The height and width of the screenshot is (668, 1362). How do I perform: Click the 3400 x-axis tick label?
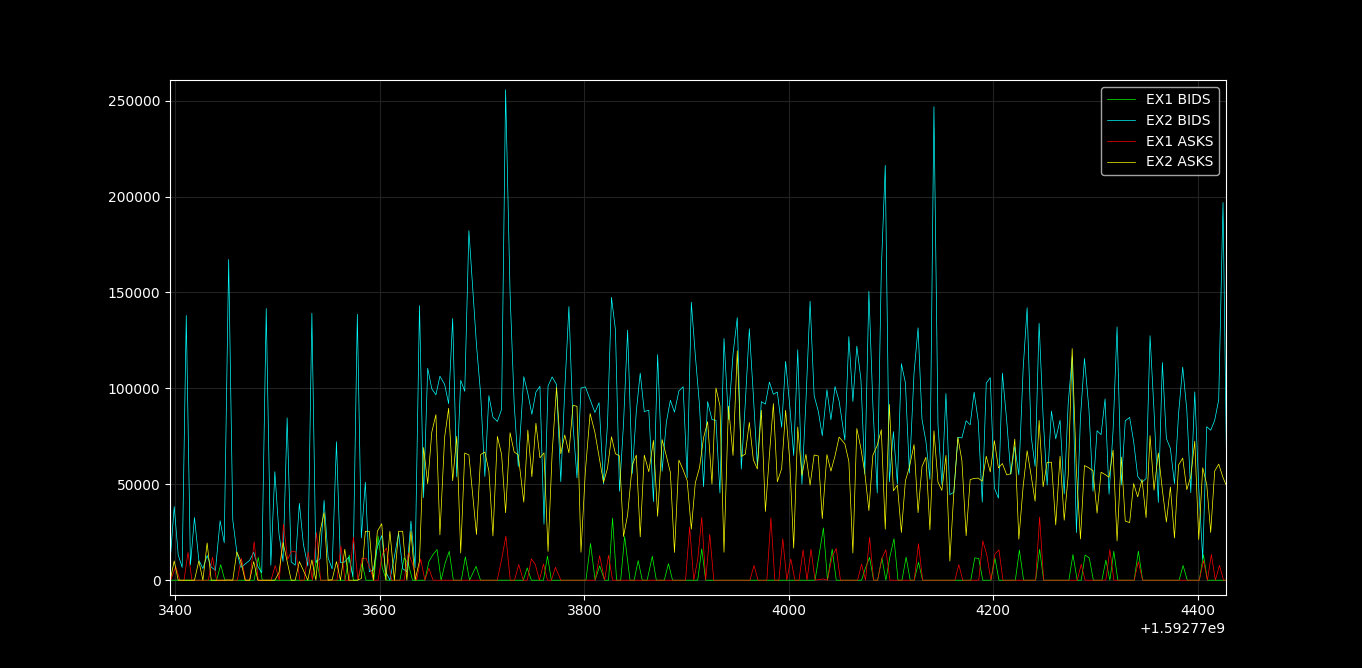tap(174, 609)
